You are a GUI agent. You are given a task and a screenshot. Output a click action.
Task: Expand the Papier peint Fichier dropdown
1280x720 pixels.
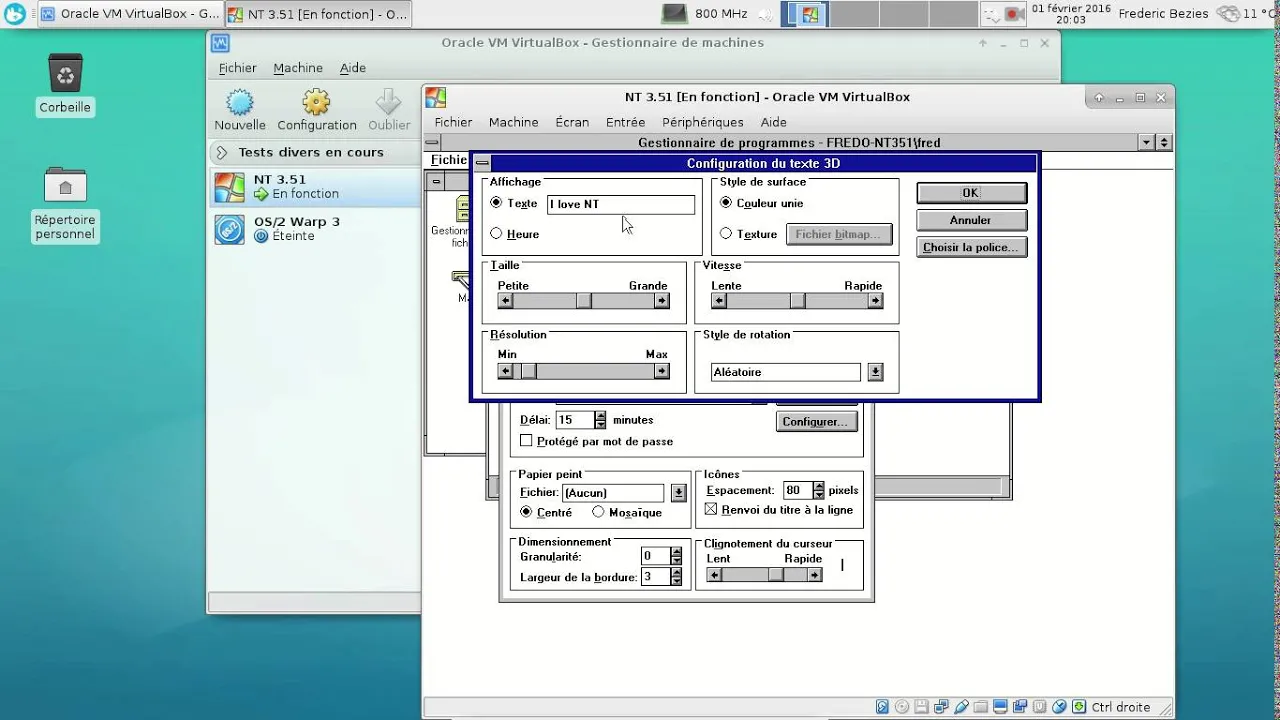[679, 493]
